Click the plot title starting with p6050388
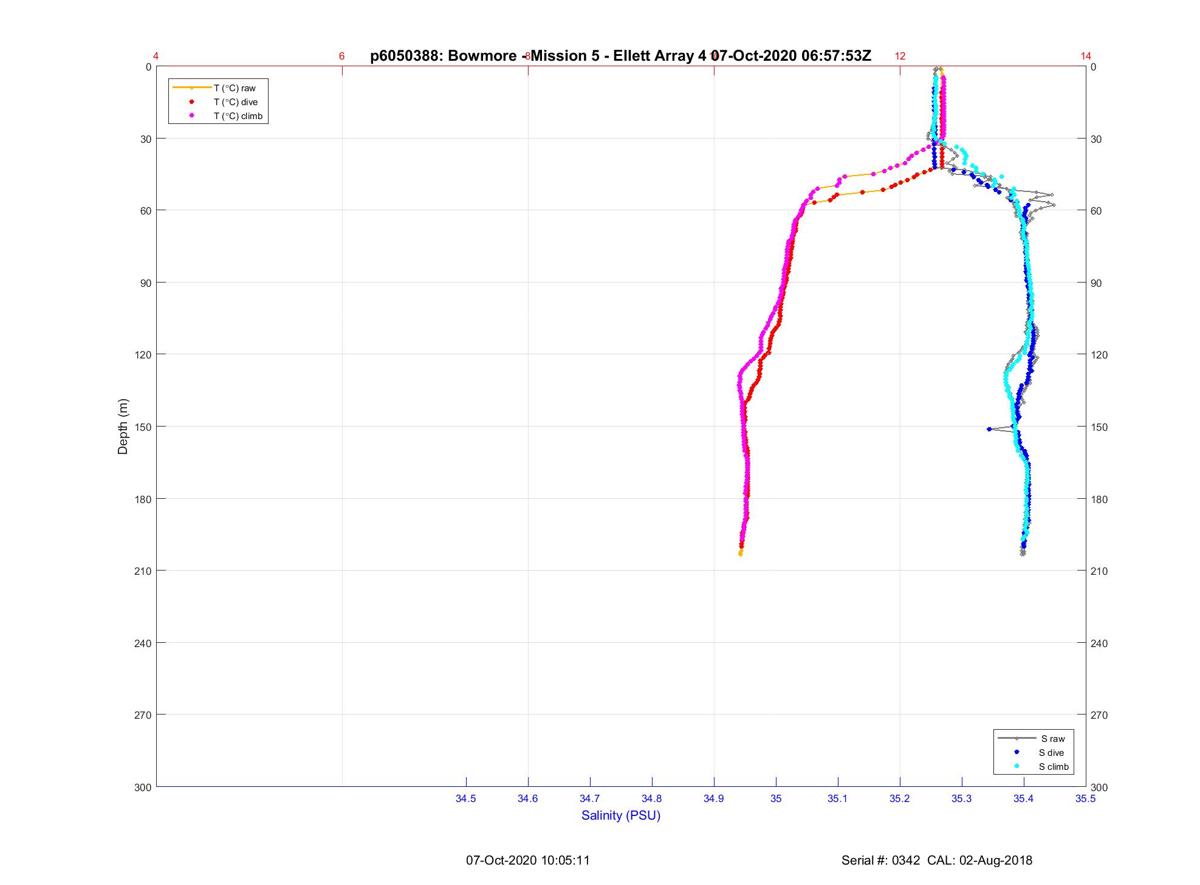This screenshot has width=1200, height=885. (x=620, y=56)
